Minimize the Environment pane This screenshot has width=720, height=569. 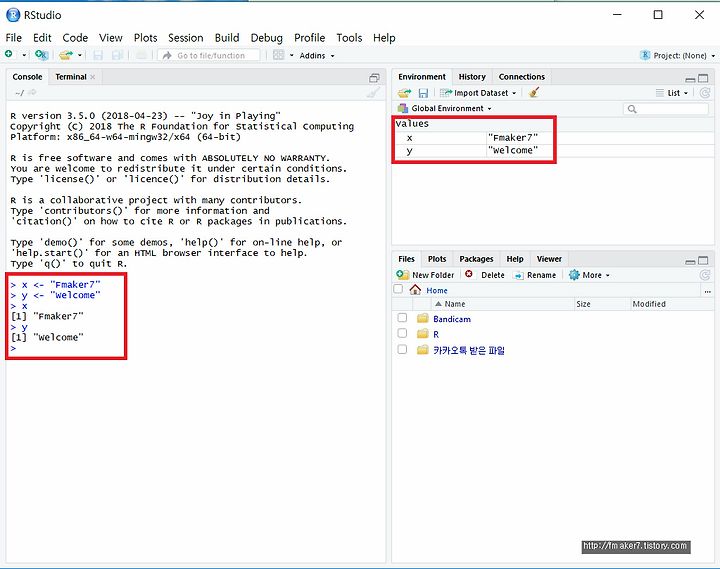690,79
